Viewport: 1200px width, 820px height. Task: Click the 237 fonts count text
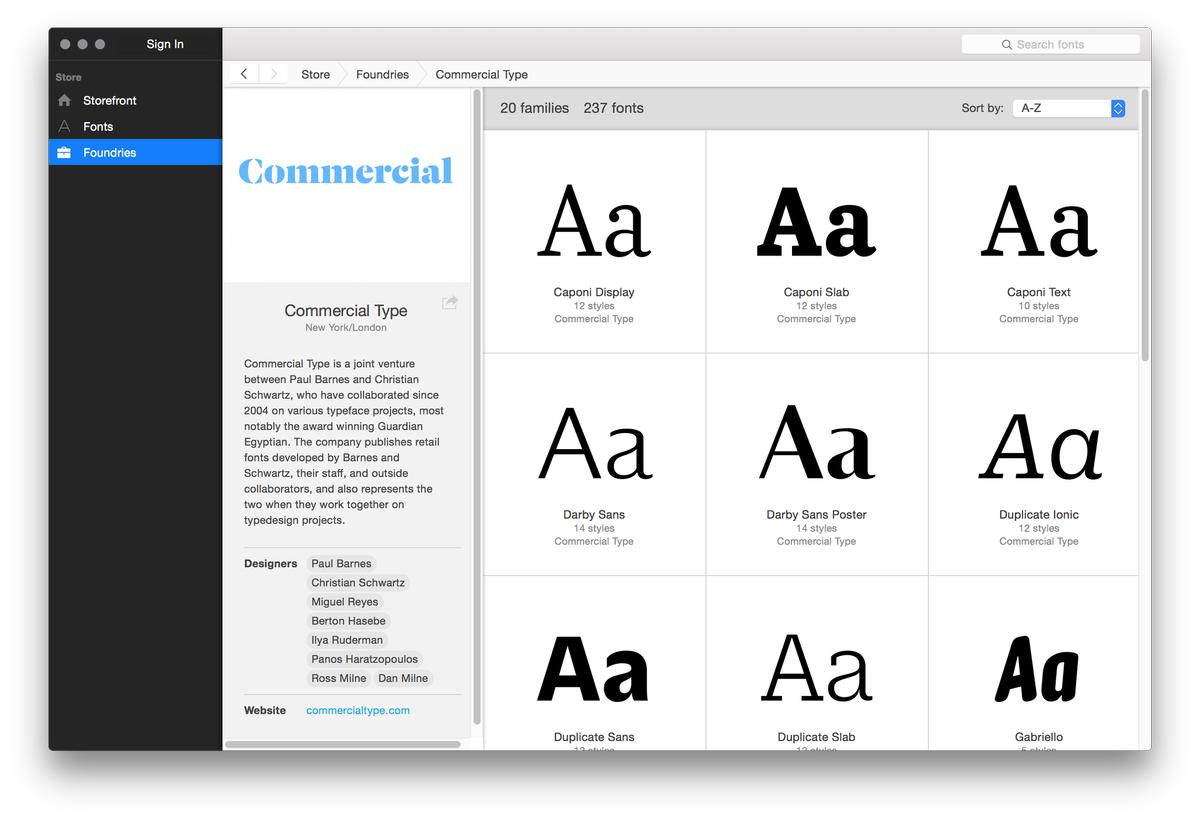(x=613, y=108)
